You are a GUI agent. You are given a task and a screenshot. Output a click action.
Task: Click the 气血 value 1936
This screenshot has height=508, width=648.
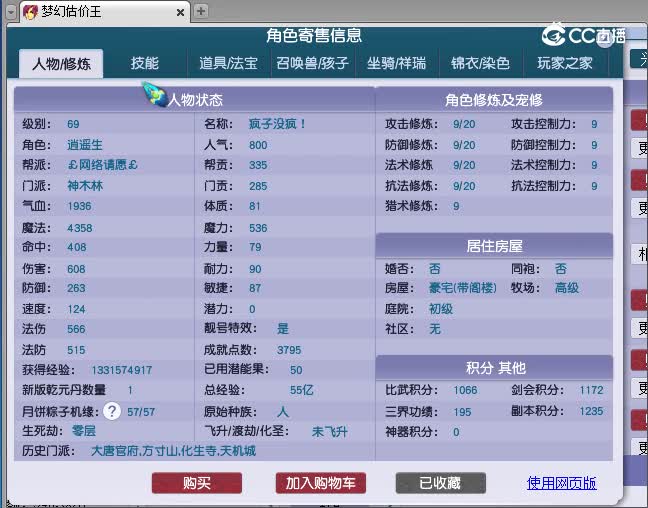tap(79, 206)
